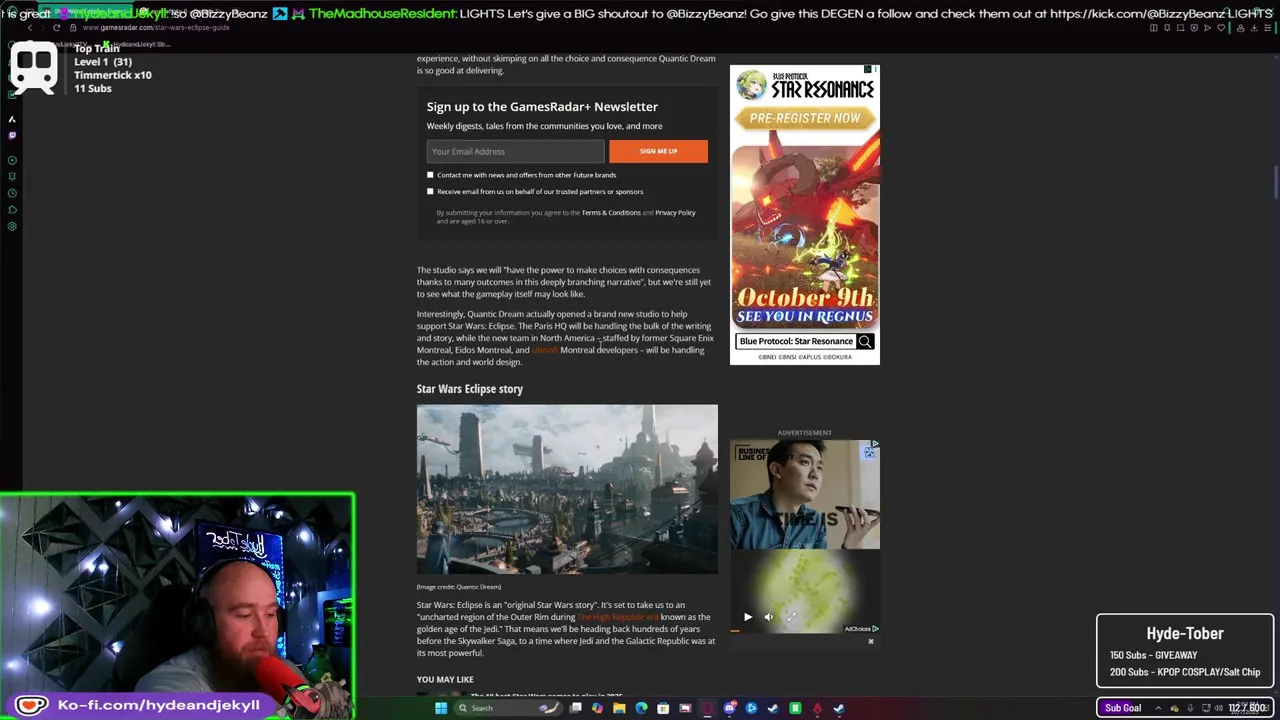Follow 'The High Republic era' link
Image resolution: width=1280 pixels, height=720 pixels.
click(618, 617)
